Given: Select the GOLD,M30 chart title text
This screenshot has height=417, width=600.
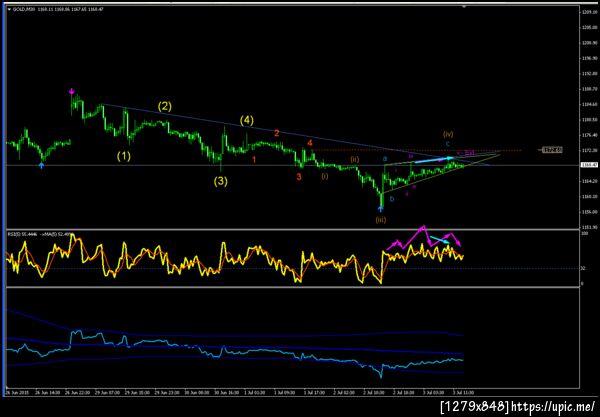Looking at the screenshot, I should coord(22,9).
